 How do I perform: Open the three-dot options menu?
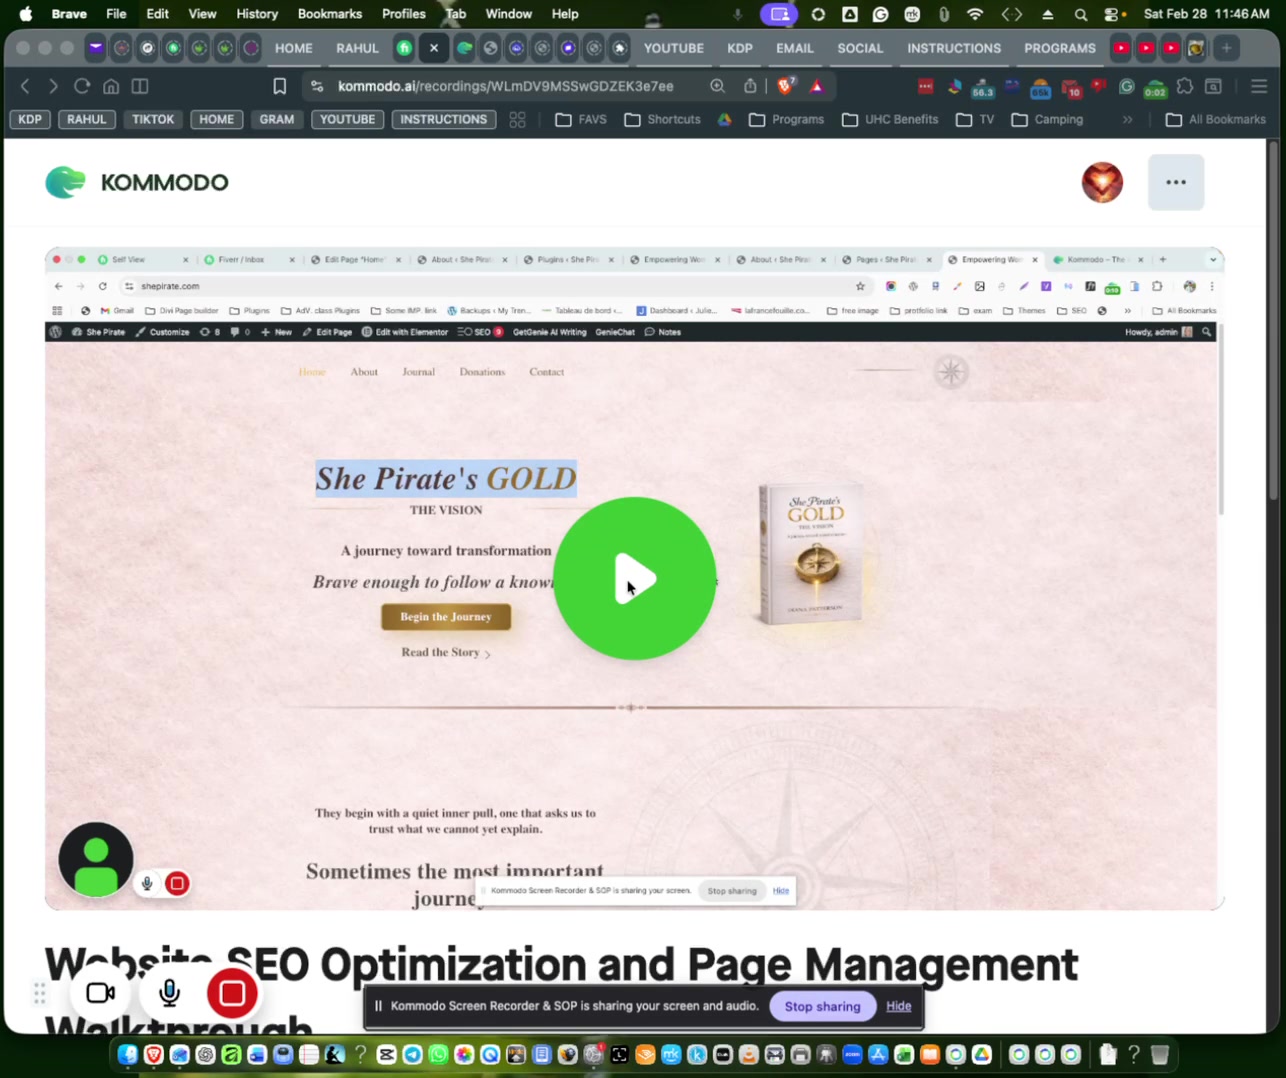(x=1176, y=182)
